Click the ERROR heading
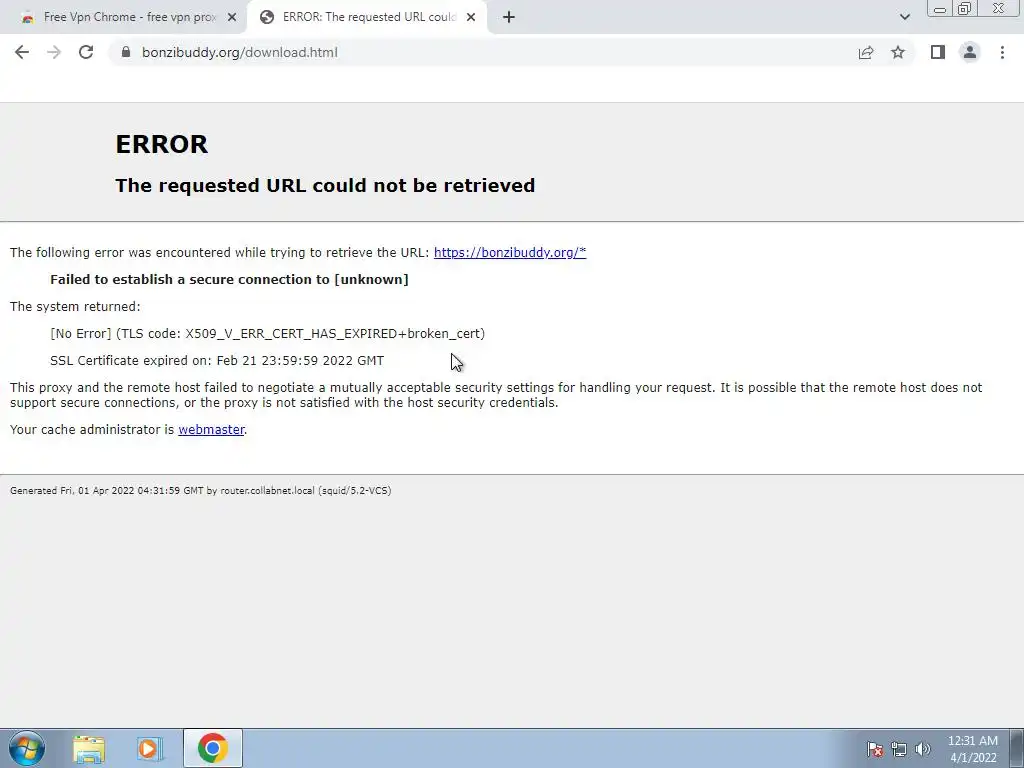The height and width of the screenshot is (768, 1024). [161, 144]
